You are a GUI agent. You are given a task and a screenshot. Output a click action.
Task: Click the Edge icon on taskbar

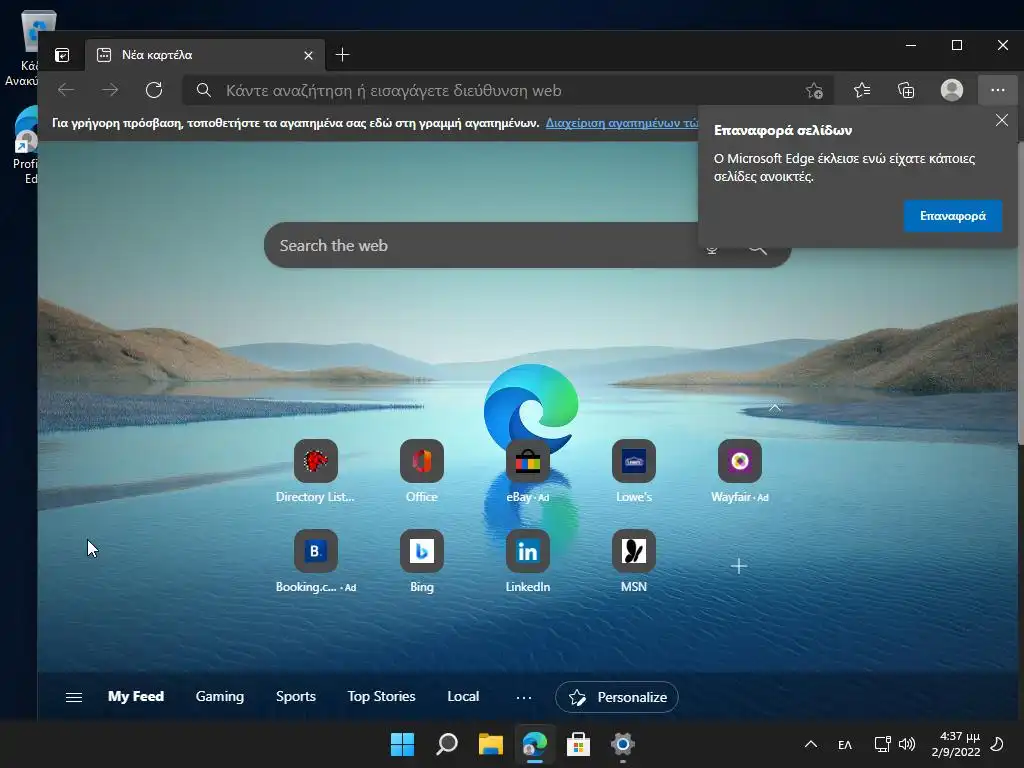(x=534, y=744)
